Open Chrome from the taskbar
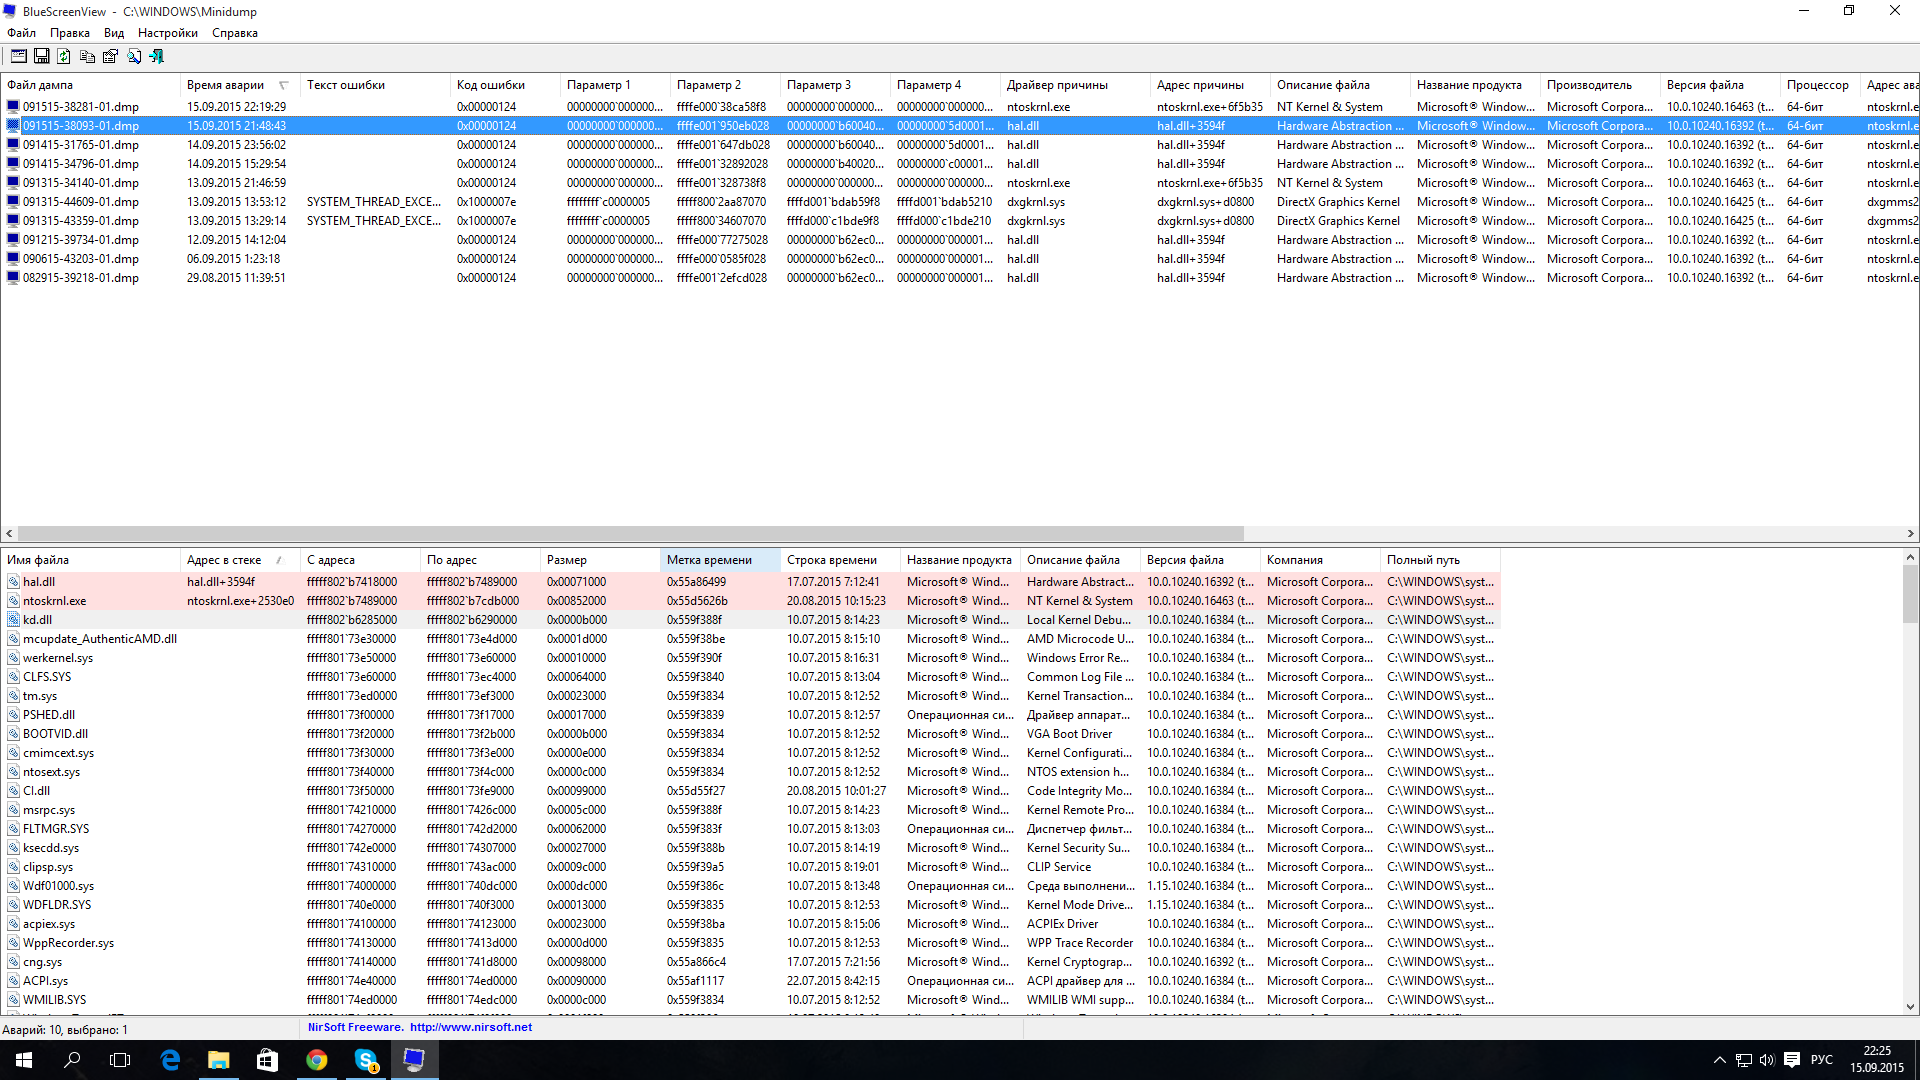The height and width of the screenshot is (1080, 1920). pos(316,1060)
